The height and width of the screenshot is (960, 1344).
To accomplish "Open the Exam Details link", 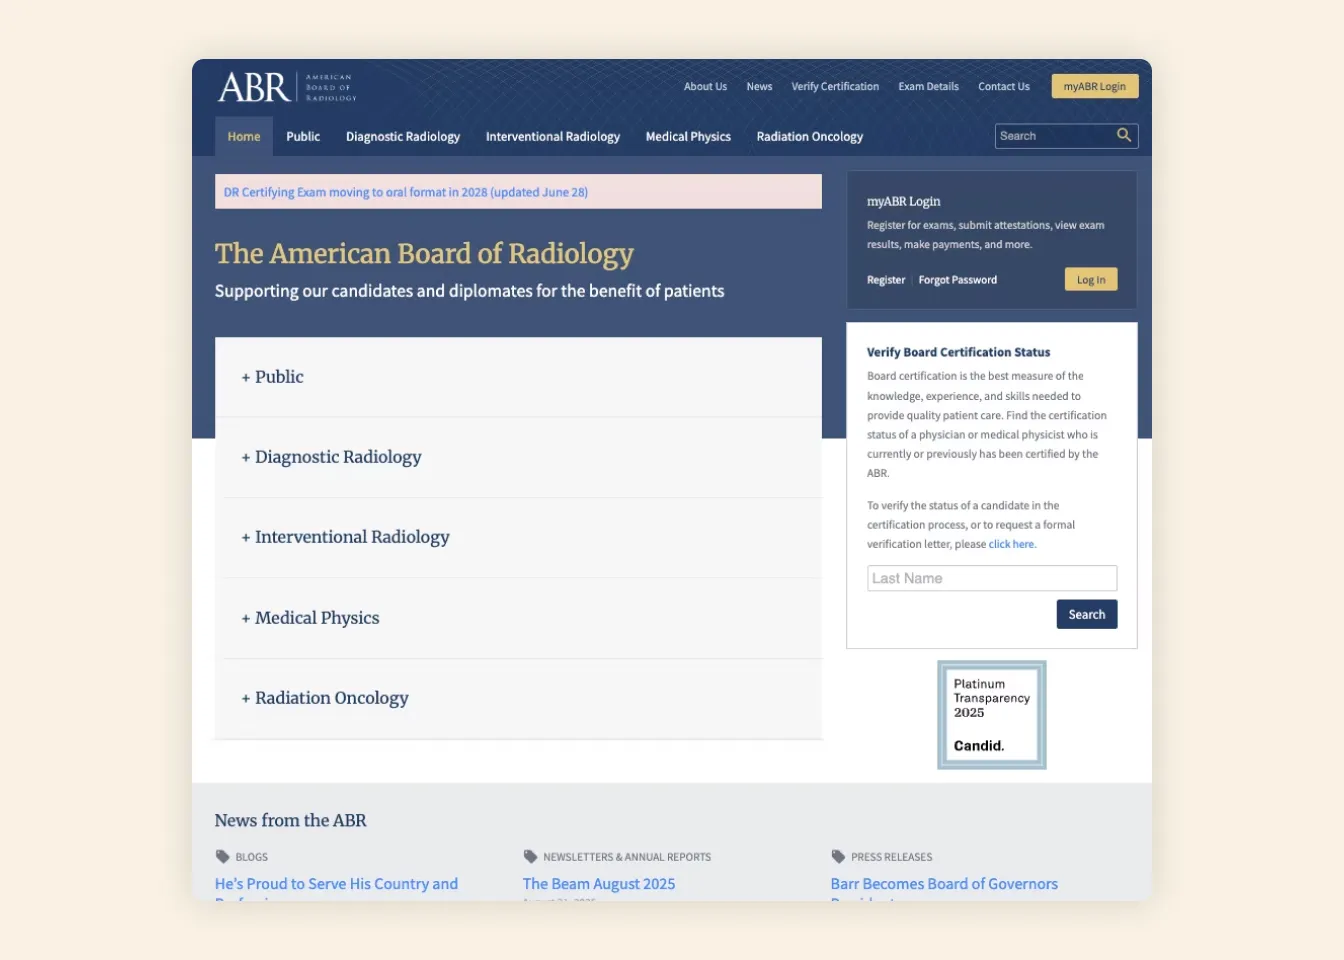I will tap(928, 86).
